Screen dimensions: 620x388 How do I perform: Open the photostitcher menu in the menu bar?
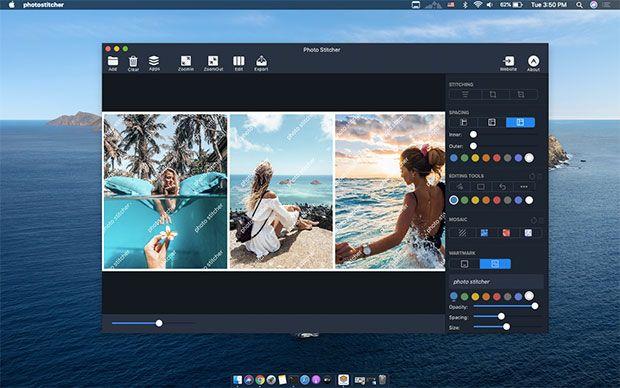[43, 5]
